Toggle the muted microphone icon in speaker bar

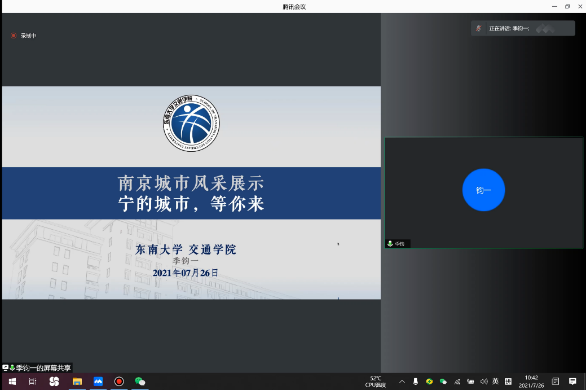tap(478, 28)
